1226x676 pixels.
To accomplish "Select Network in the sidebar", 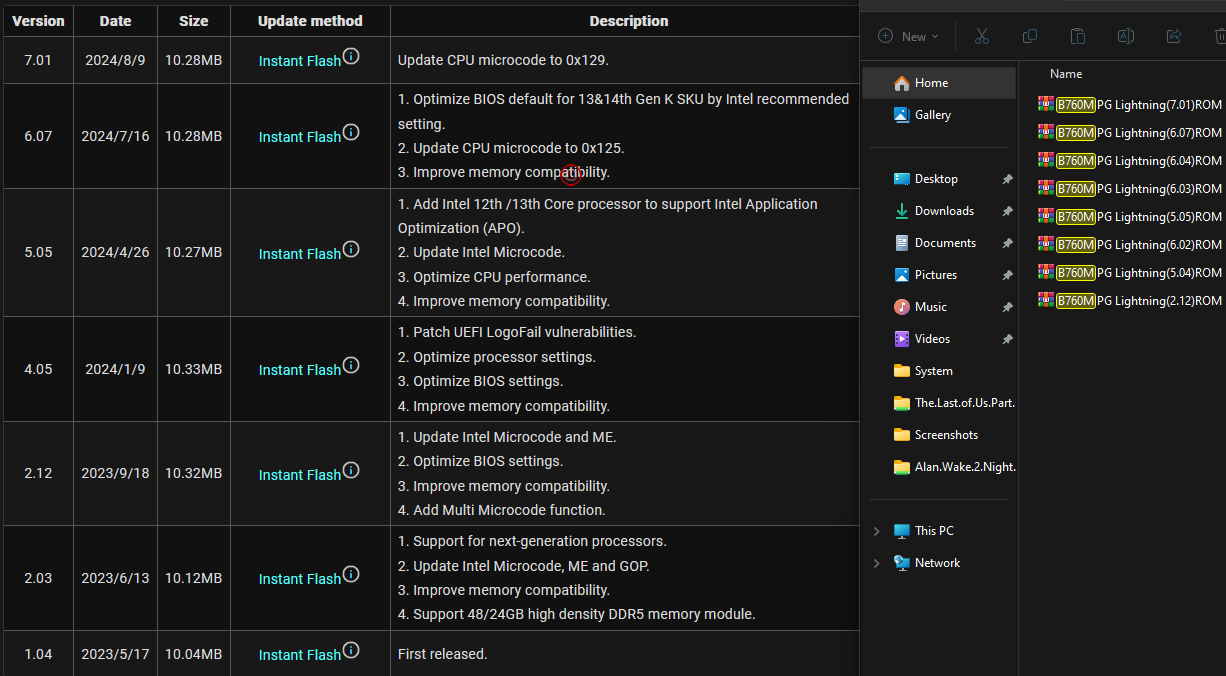I will point(937,563).
